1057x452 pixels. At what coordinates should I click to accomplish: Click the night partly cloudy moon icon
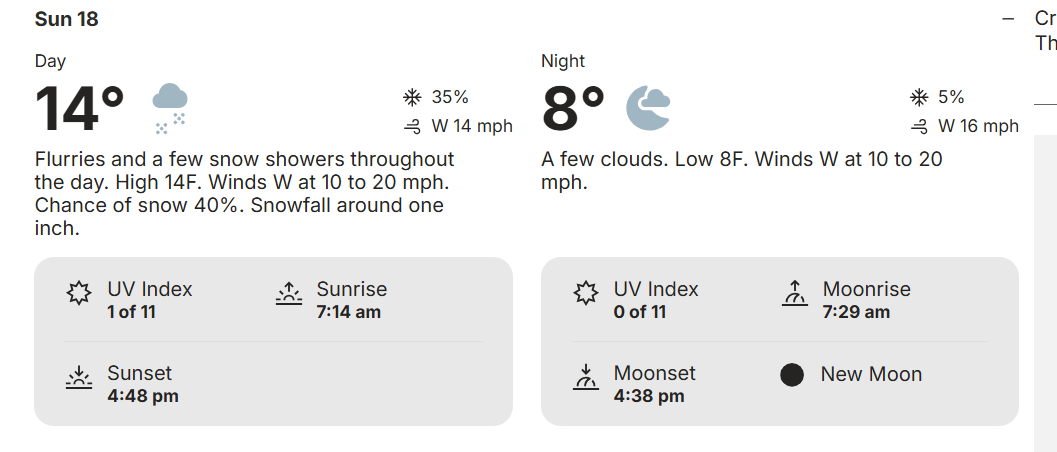point(648,108)
